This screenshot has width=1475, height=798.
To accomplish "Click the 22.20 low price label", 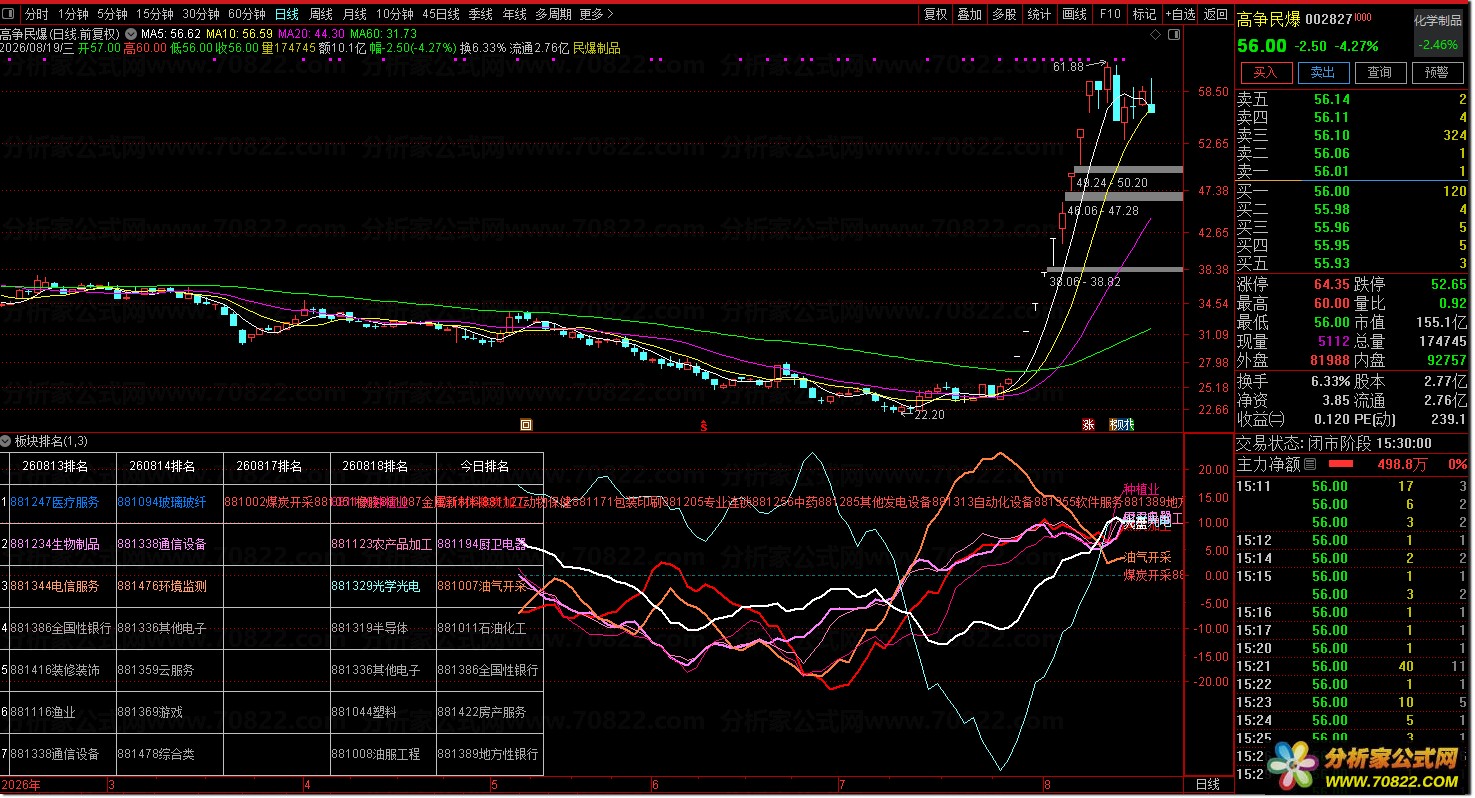I will [929, 414].
